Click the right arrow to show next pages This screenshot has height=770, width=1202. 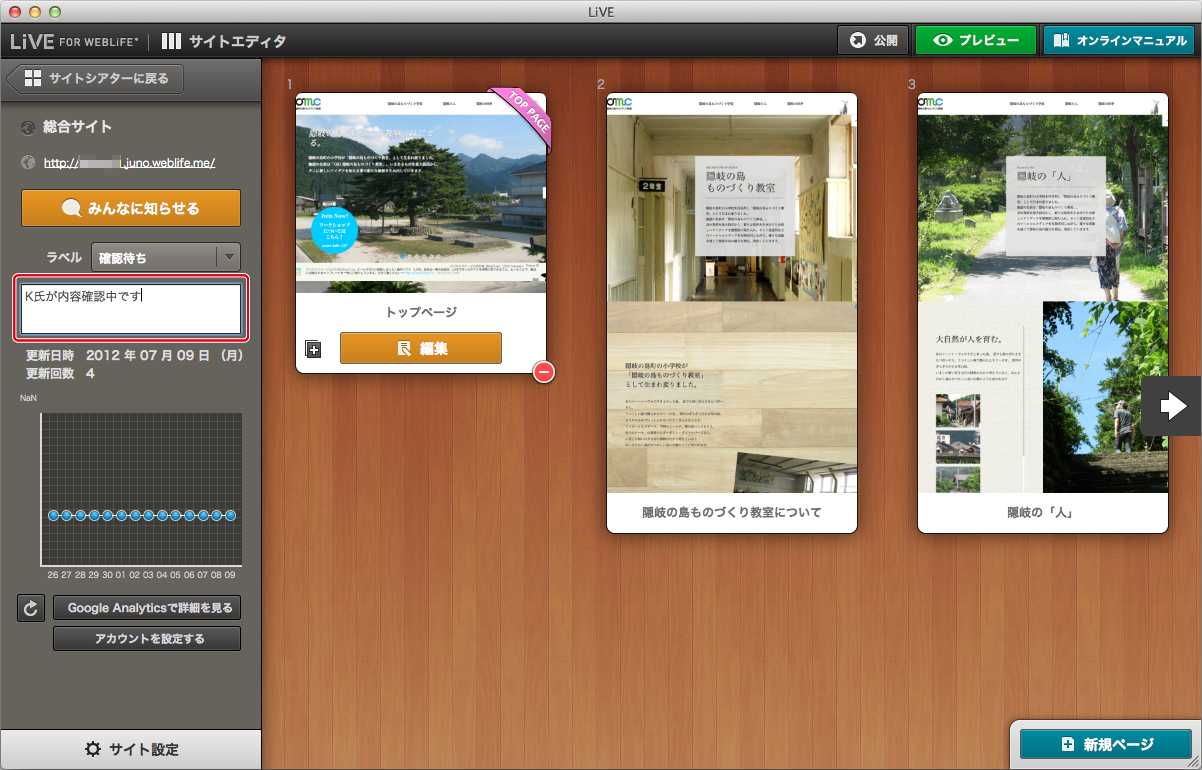click(1172, 406)
